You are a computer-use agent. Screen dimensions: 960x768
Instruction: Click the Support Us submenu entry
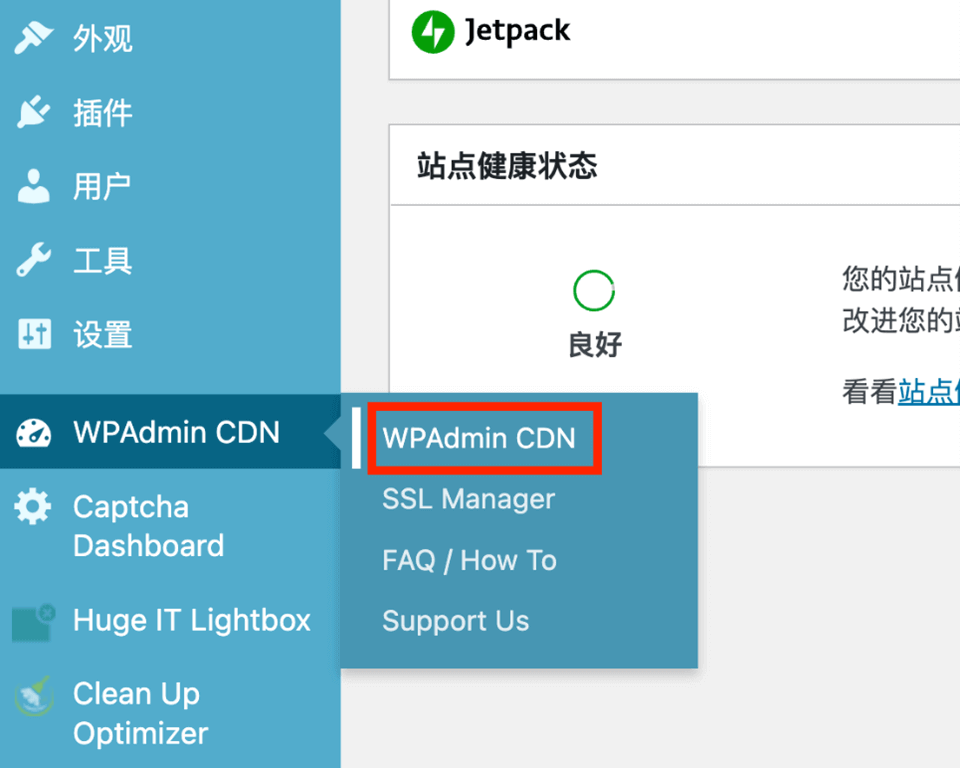[455, 621]
